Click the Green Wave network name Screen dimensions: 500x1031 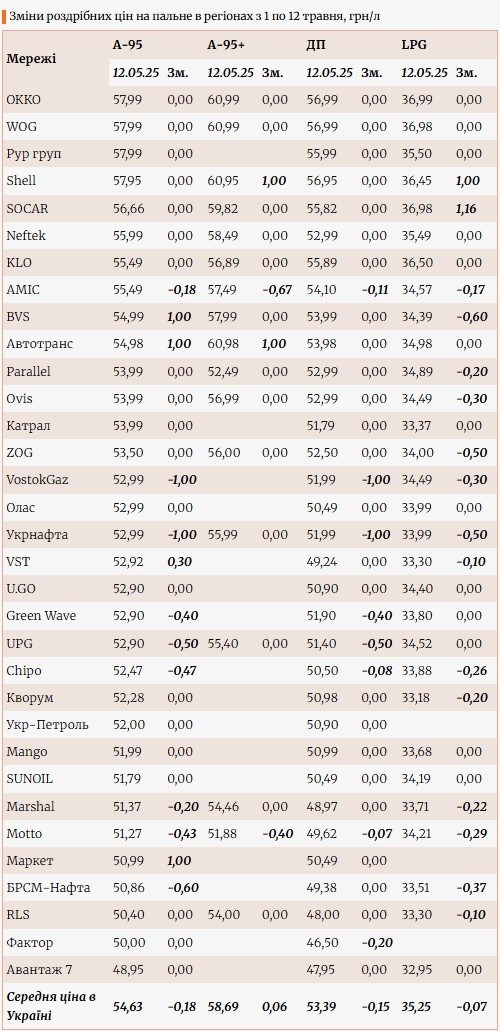pos(41,616)
